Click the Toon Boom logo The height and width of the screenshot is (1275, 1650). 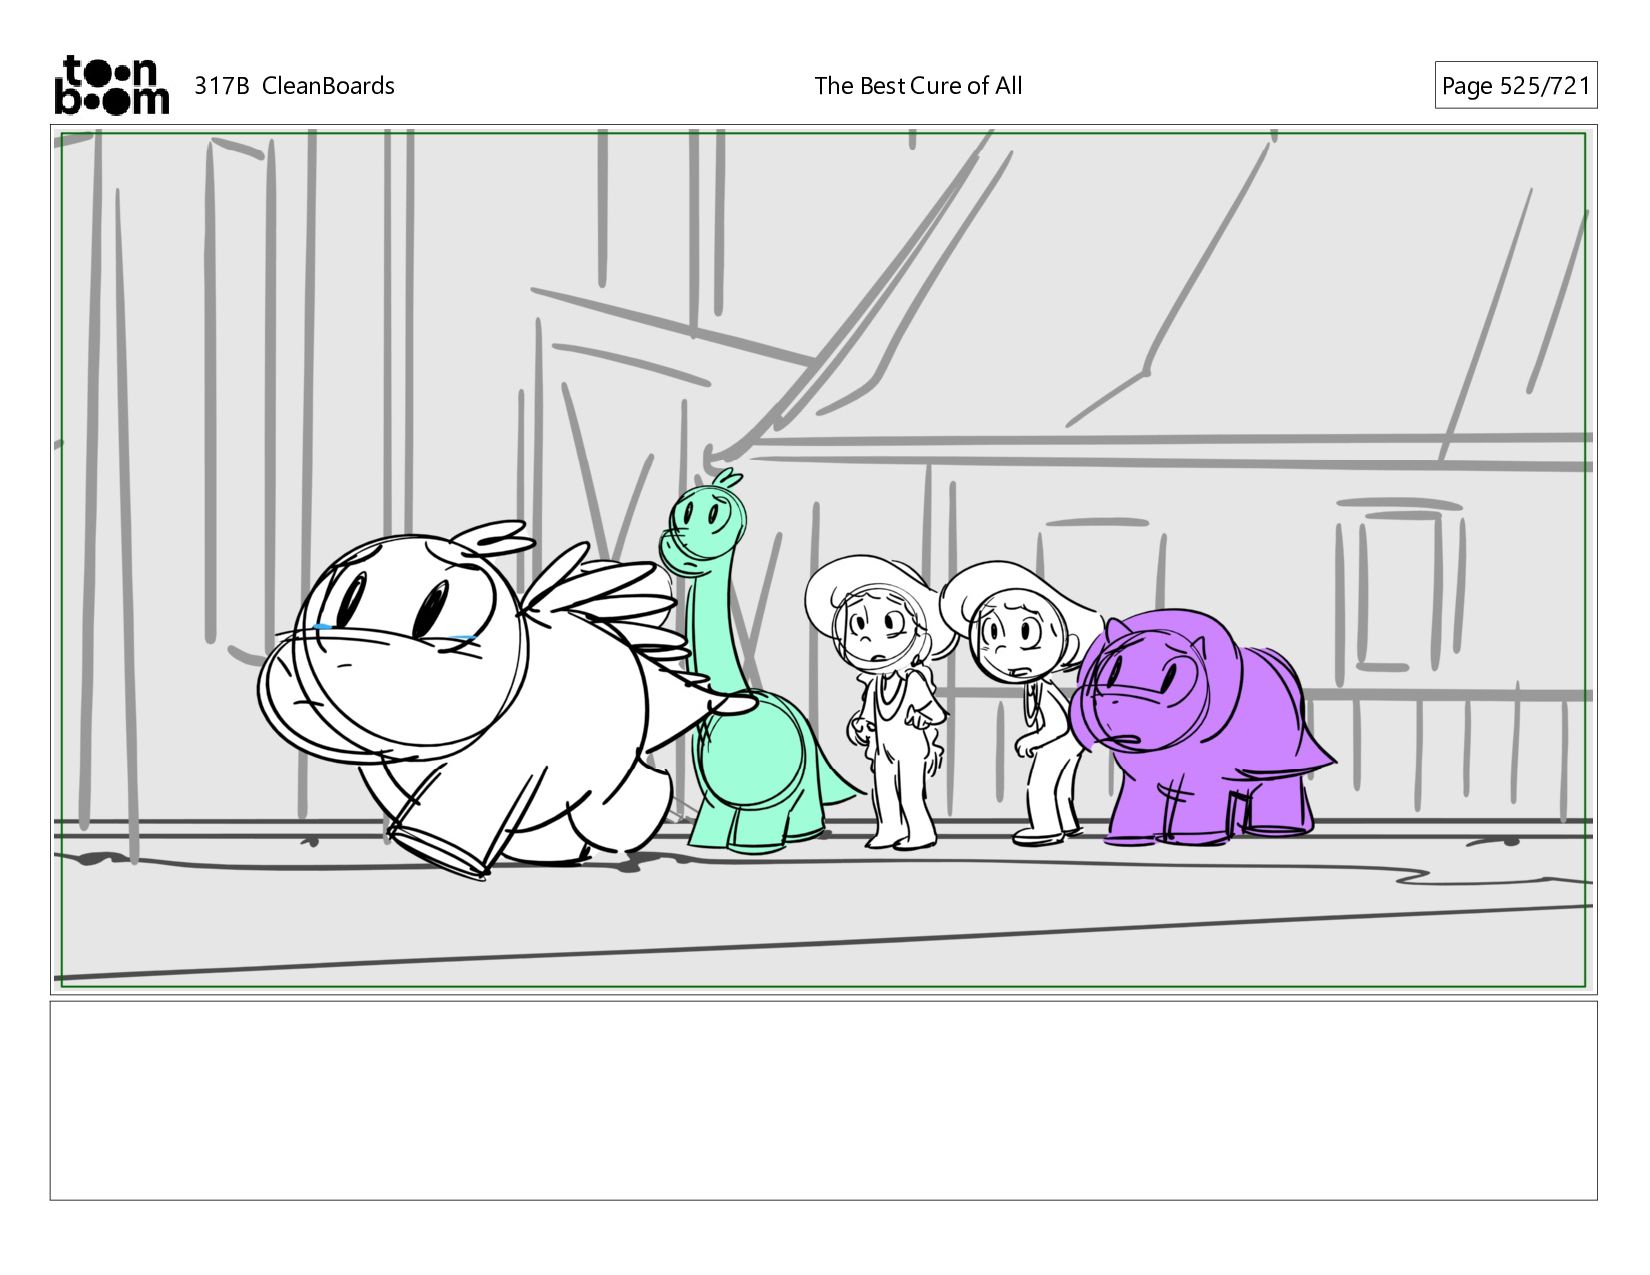(111, 85)
